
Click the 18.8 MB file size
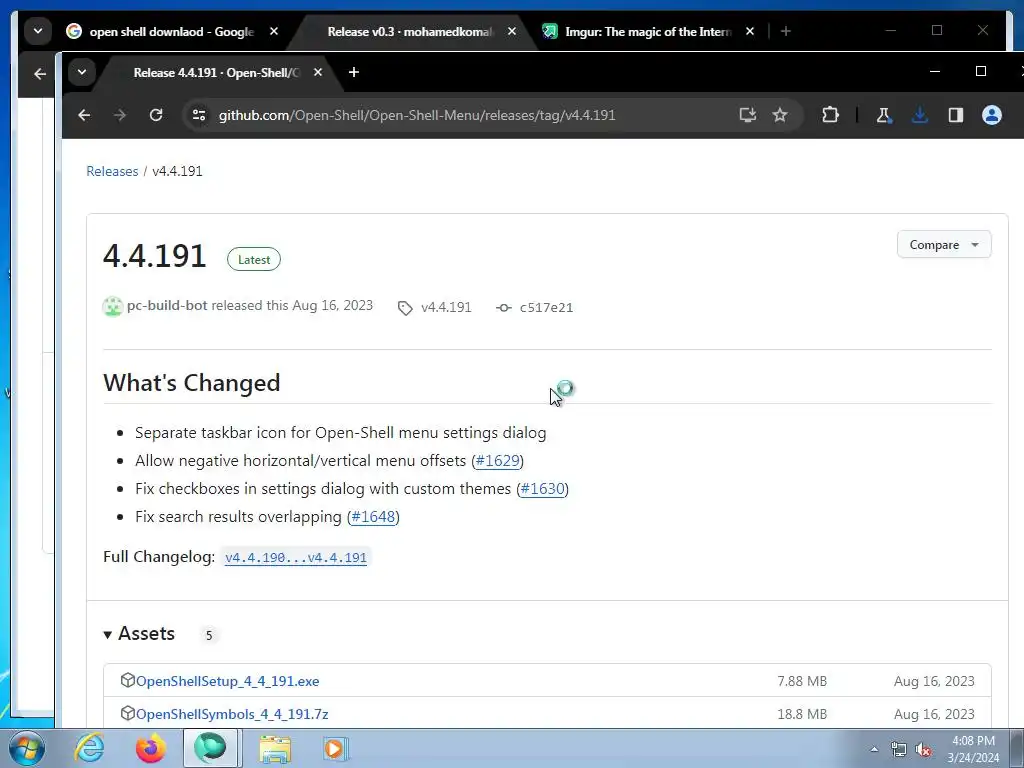pyautogui.click(x=802, y=714)
